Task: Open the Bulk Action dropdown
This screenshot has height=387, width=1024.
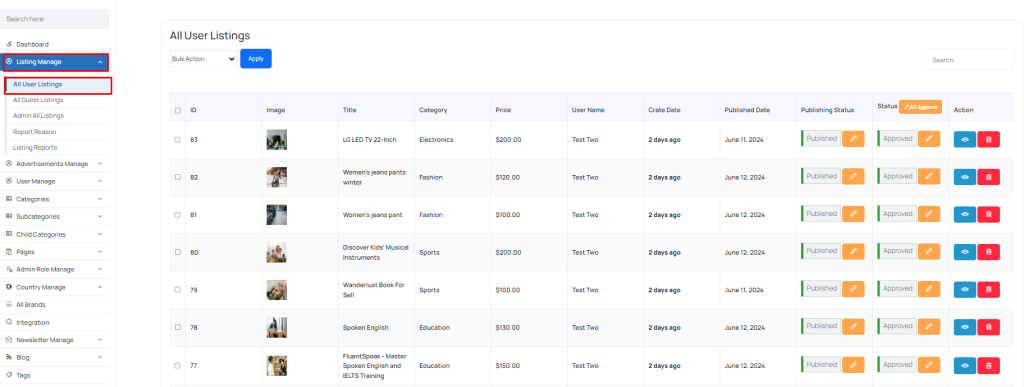Action: (203, 59)
